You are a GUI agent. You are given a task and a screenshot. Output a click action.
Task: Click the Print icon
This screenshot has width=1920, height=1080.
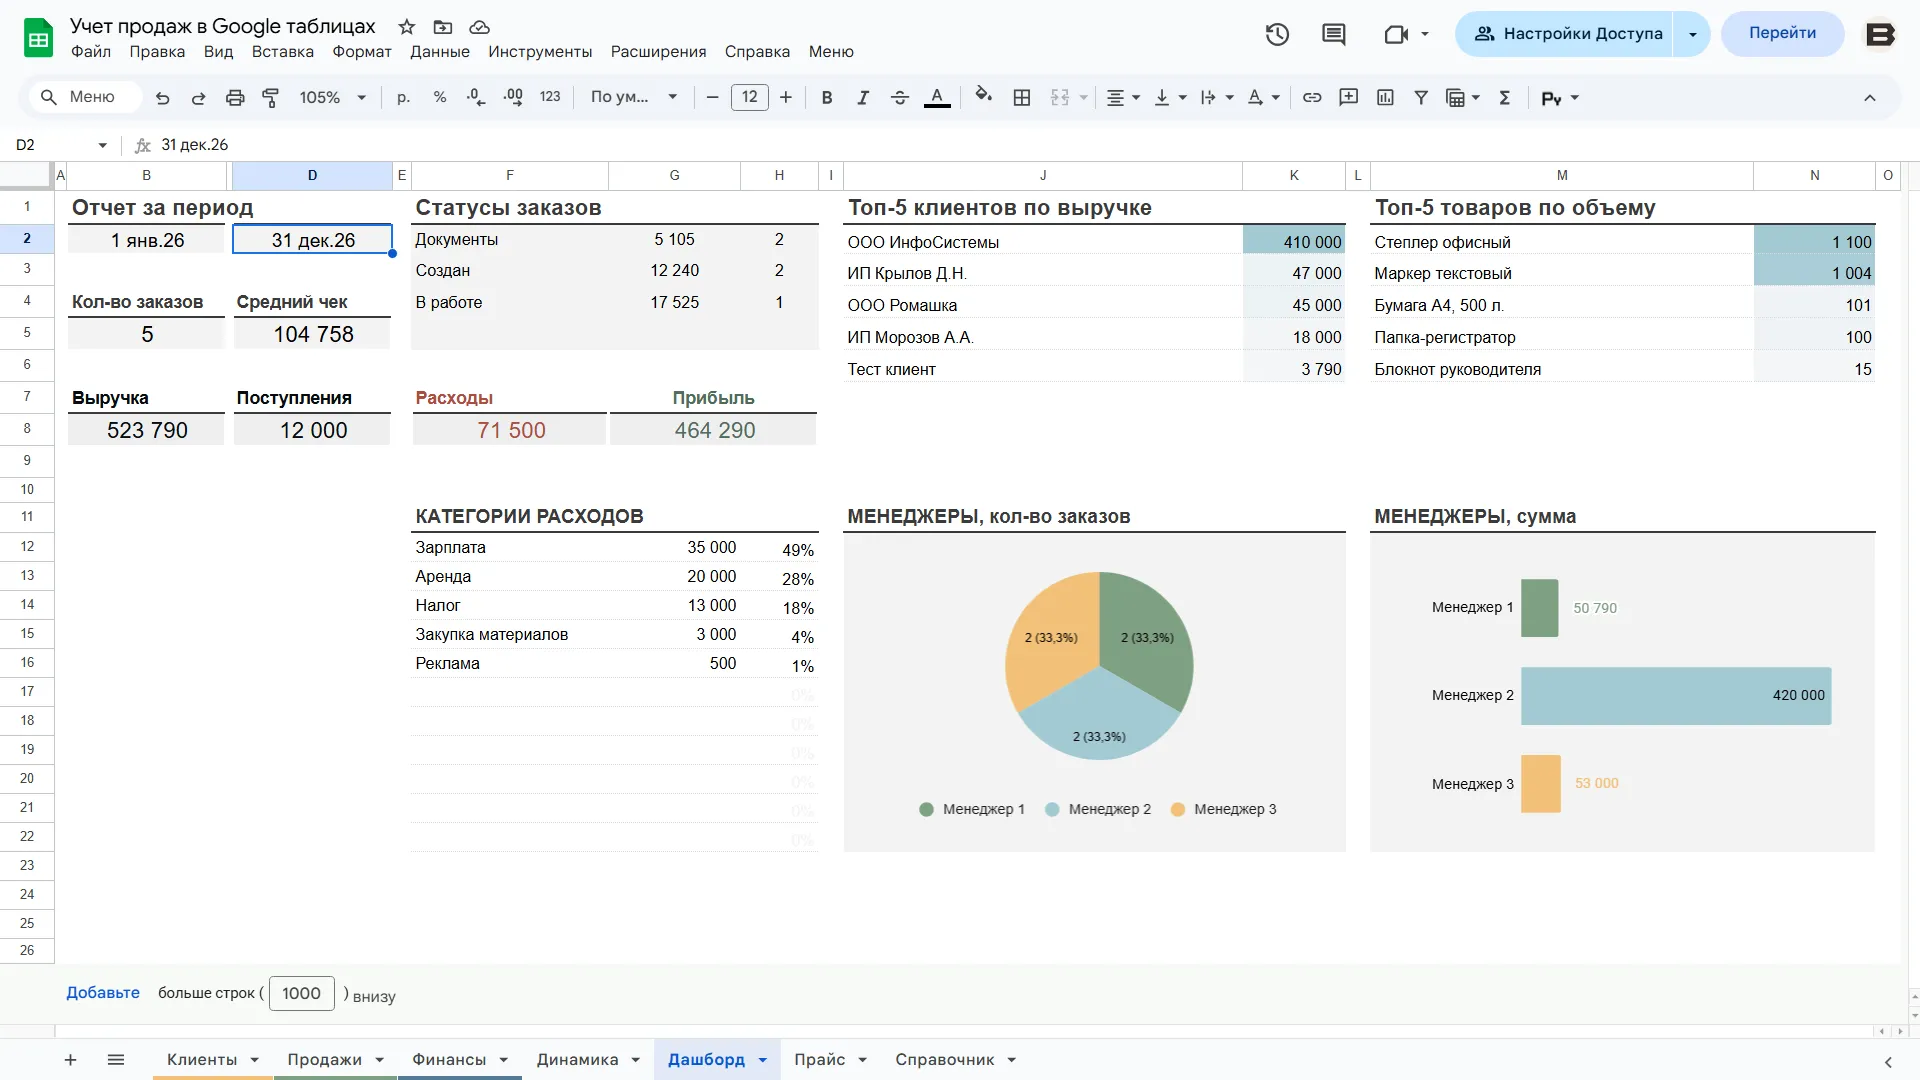tap(235, 98)
